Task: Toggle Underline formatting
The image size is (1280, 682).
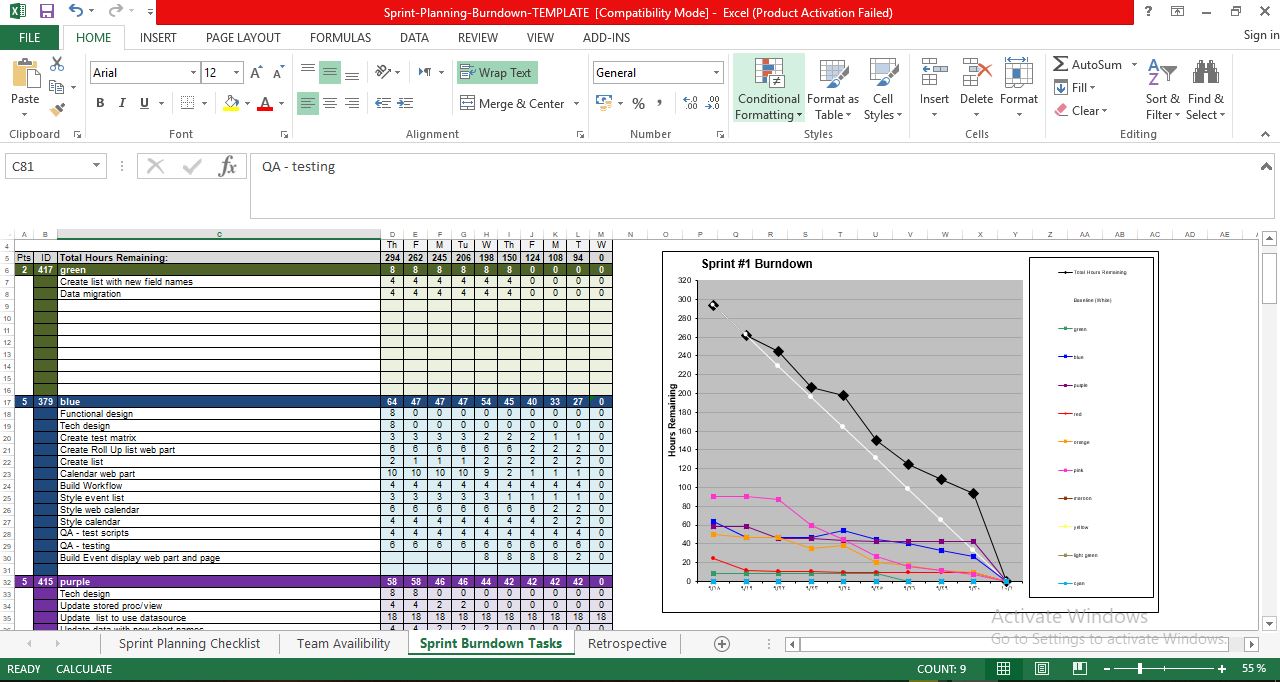Action: [x=144, y=103]
